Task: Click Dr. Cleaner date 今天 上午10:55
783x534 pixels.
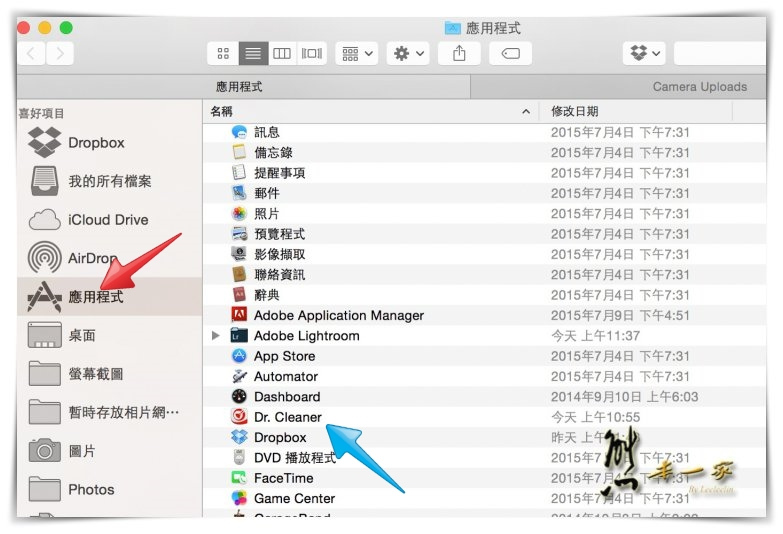Action: tap(595, 417)
